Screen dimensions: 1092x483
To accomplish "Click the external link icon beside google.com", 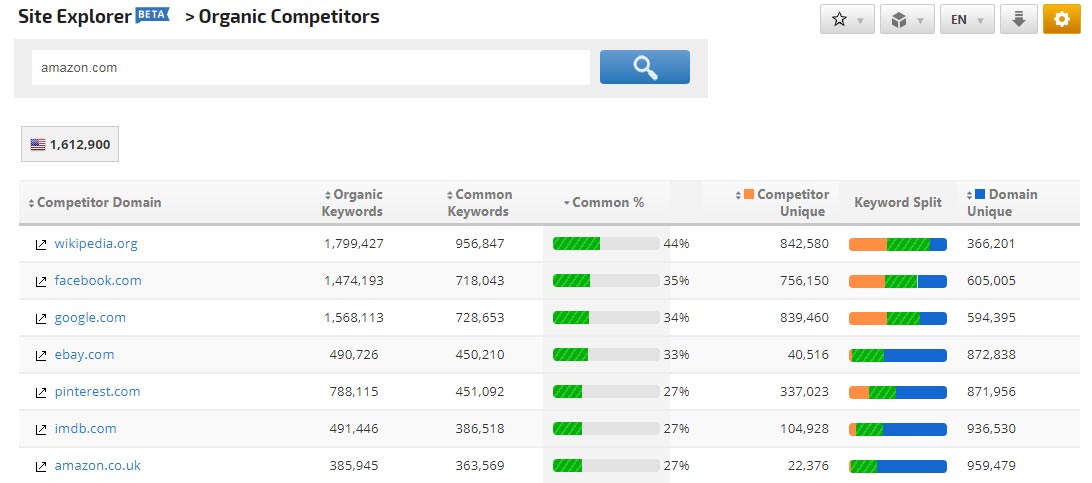I will [41, 318].
